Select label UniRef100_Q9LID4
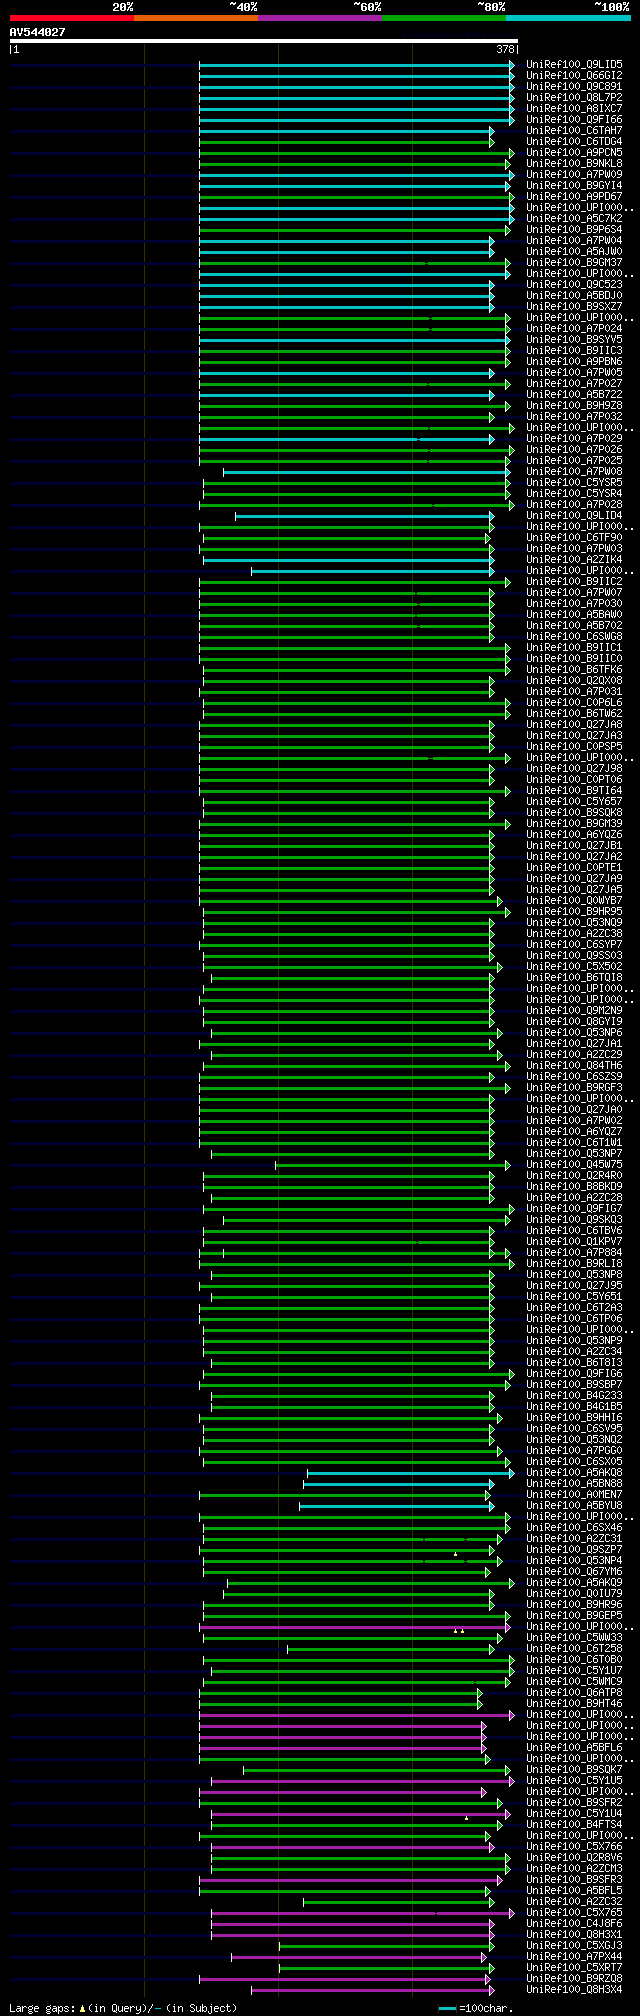 point(574,516)
